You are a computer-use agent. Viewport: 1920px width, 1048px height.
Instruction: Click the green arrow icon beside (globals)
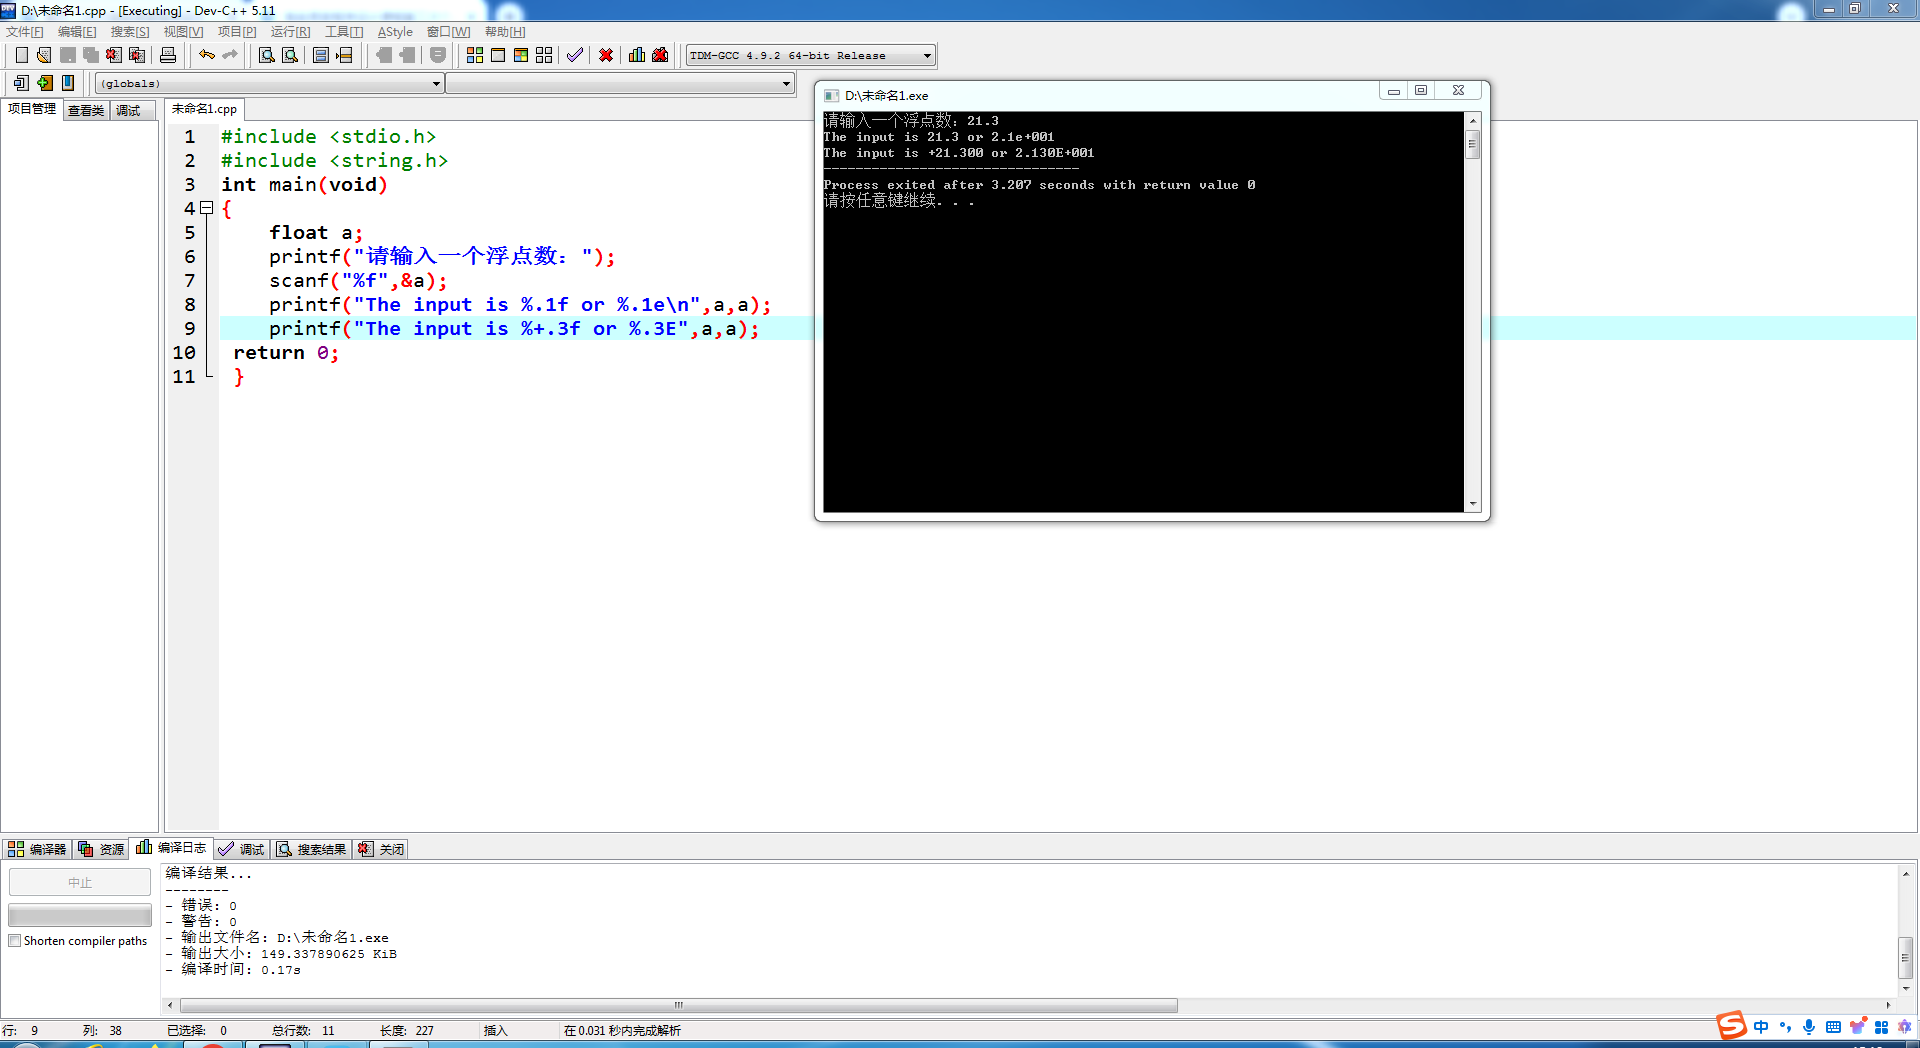(x=45, y=83)
